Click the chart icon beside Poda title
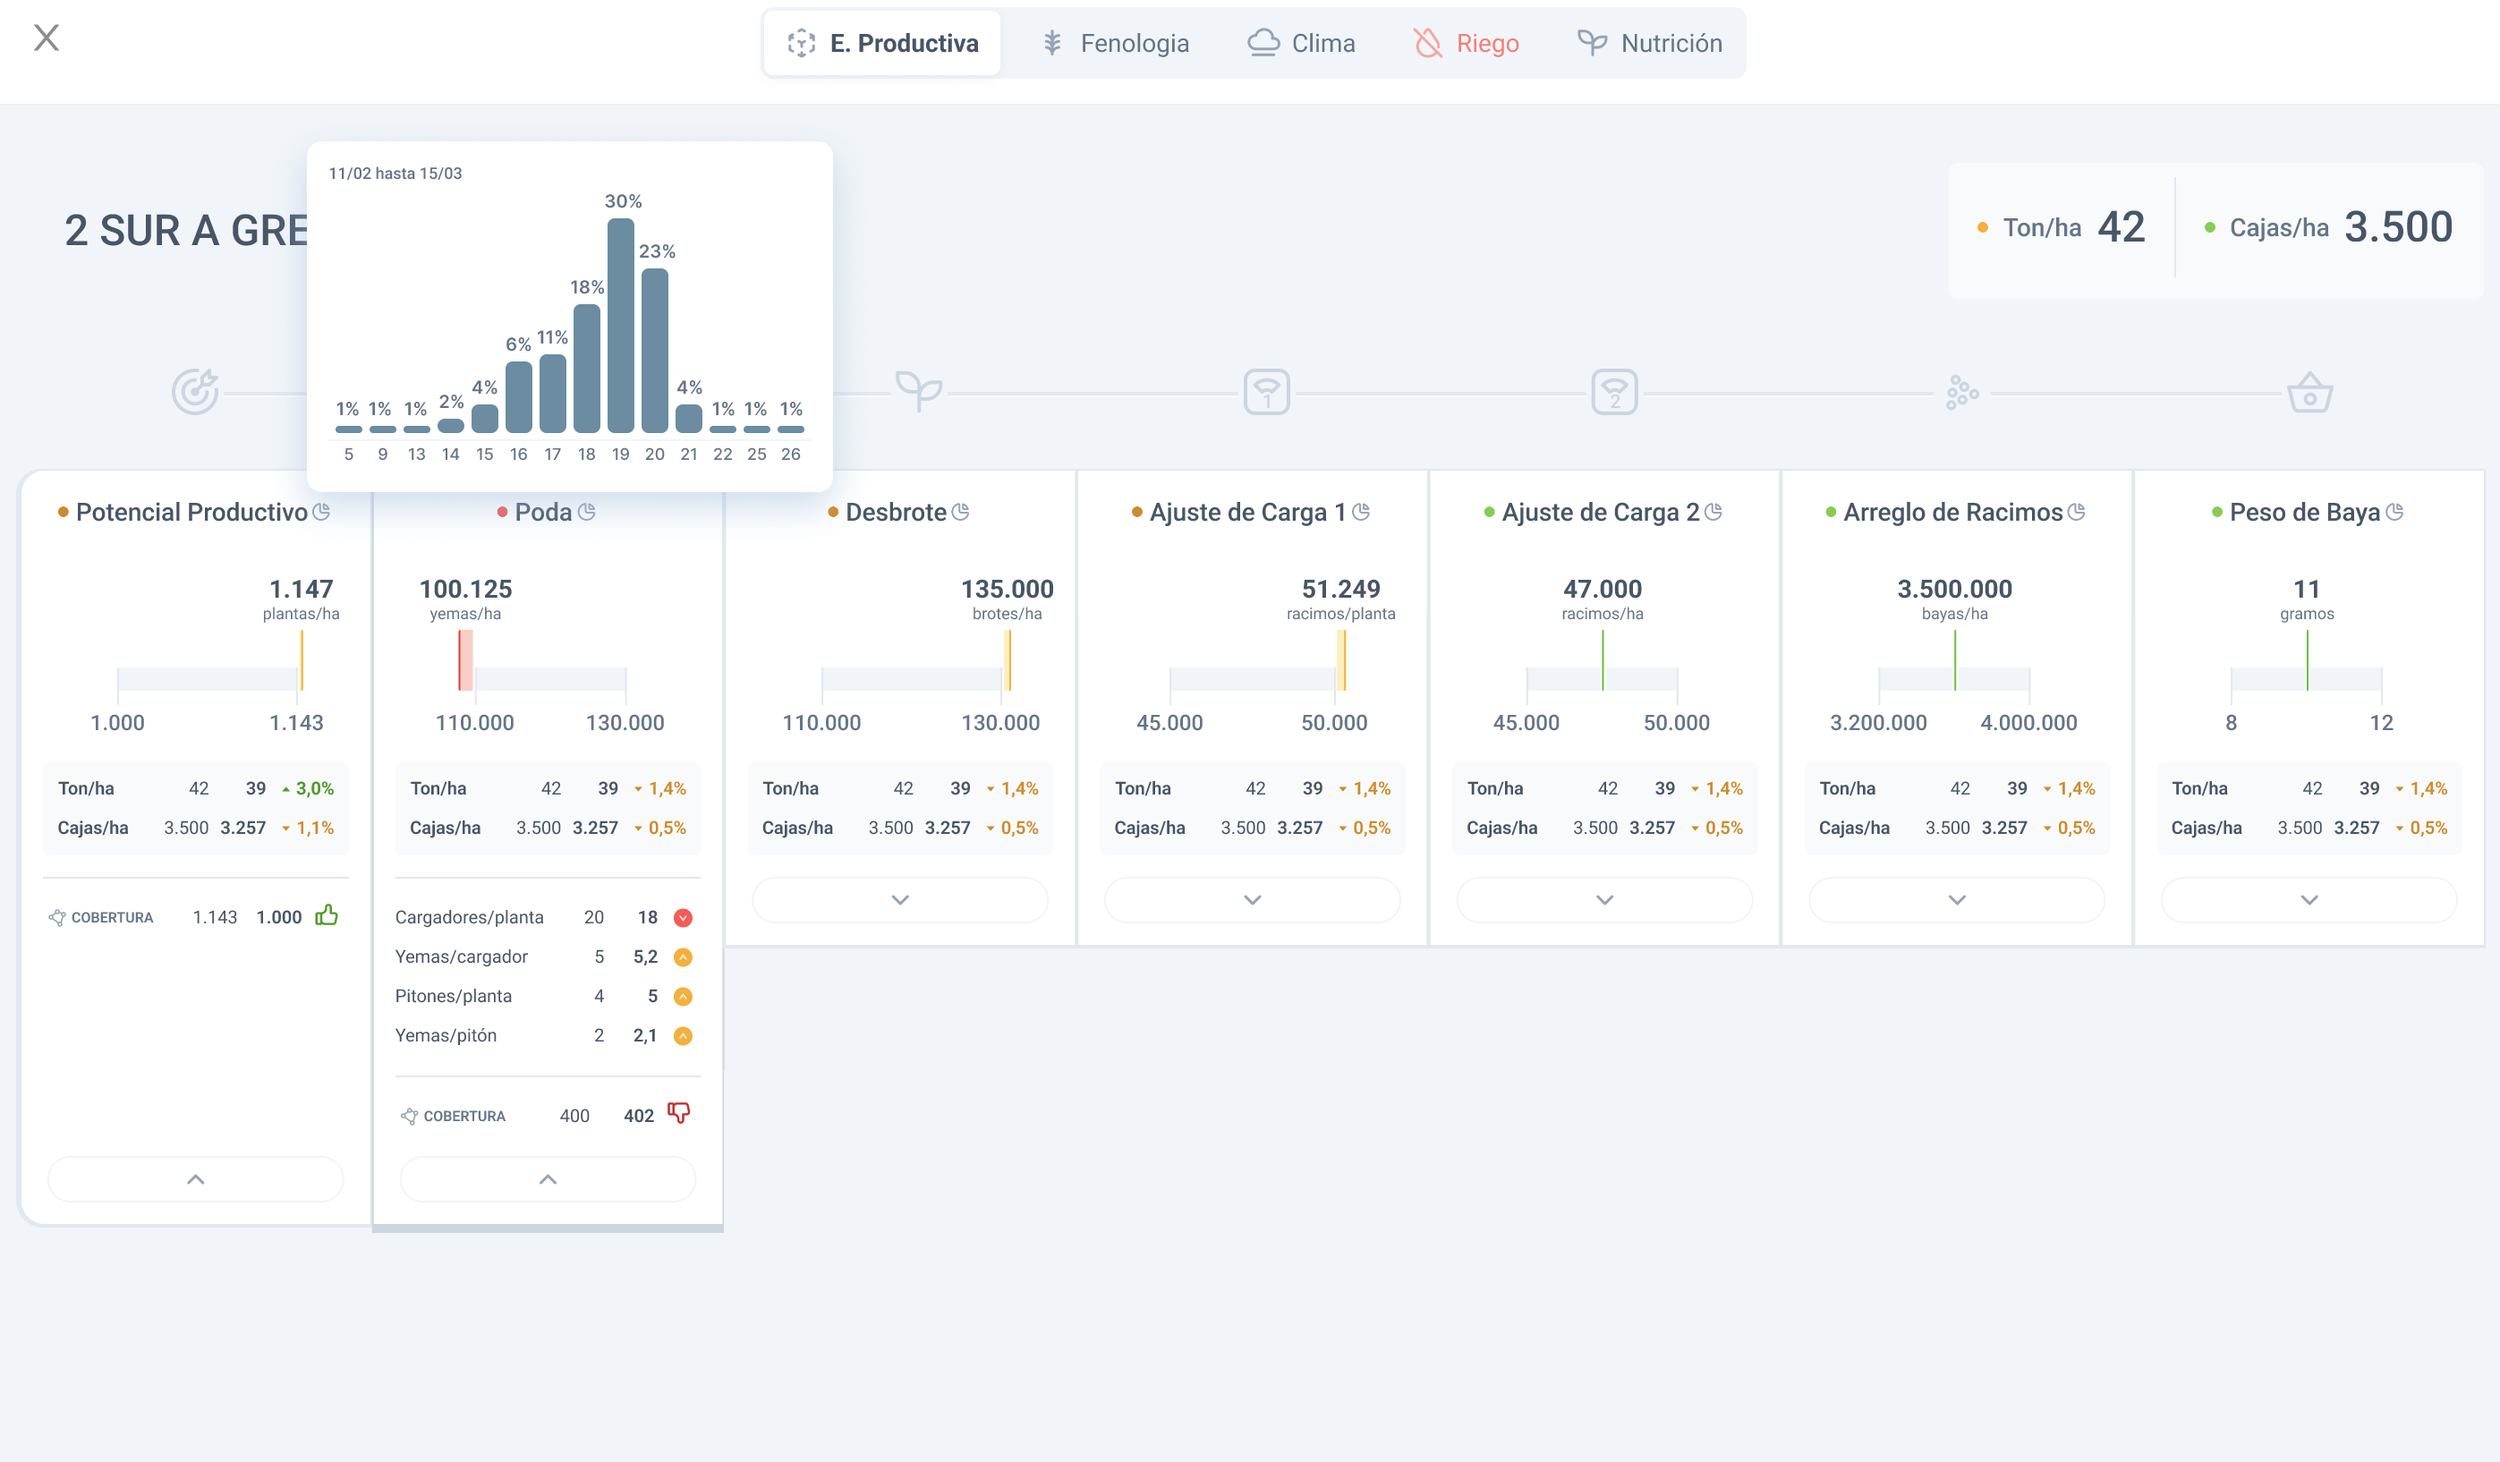Viewport: 2500px width, 1462px height. pyautogui.click(x=587, y=512)
